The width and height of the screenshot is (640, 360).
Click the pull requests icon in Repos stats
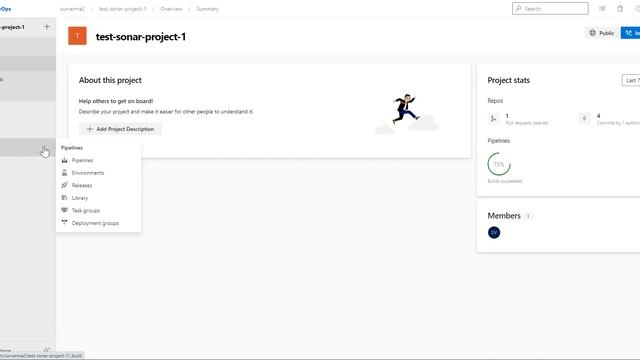[493, 119]
